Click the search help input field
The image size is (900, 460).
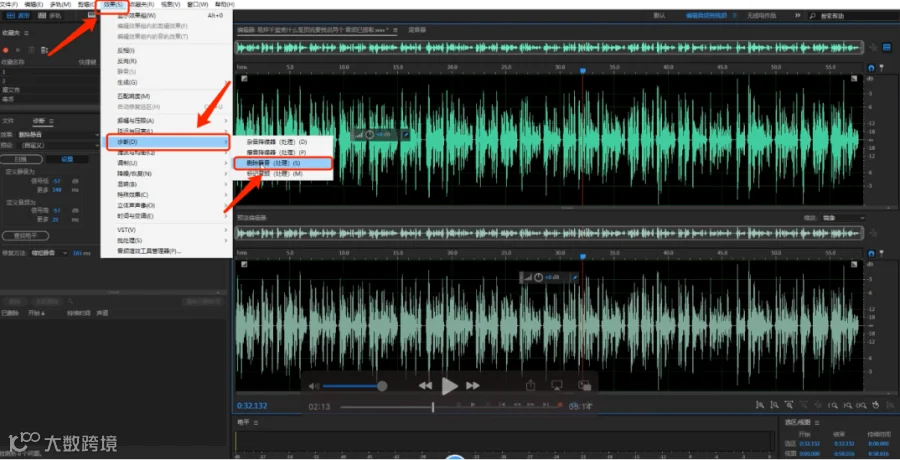coord(854,16)
